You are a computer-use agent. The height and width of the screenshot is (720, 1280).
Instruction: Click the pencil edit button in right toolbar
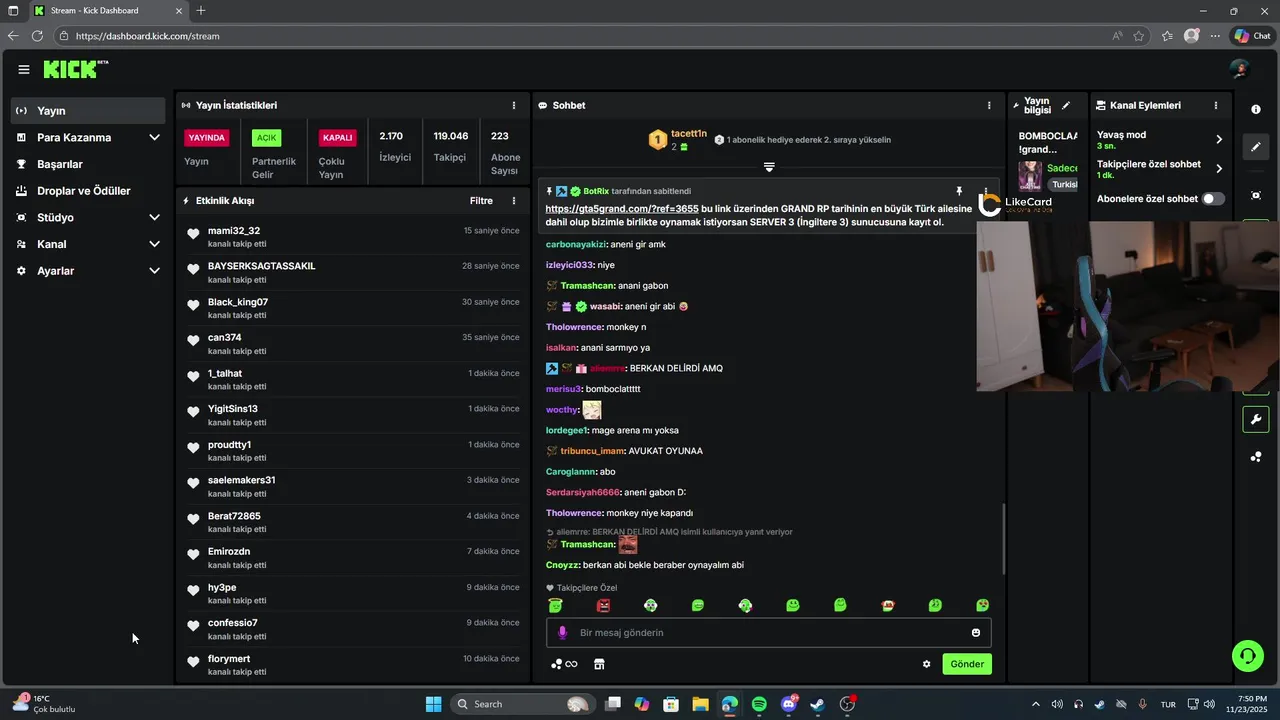(1256, 147)
